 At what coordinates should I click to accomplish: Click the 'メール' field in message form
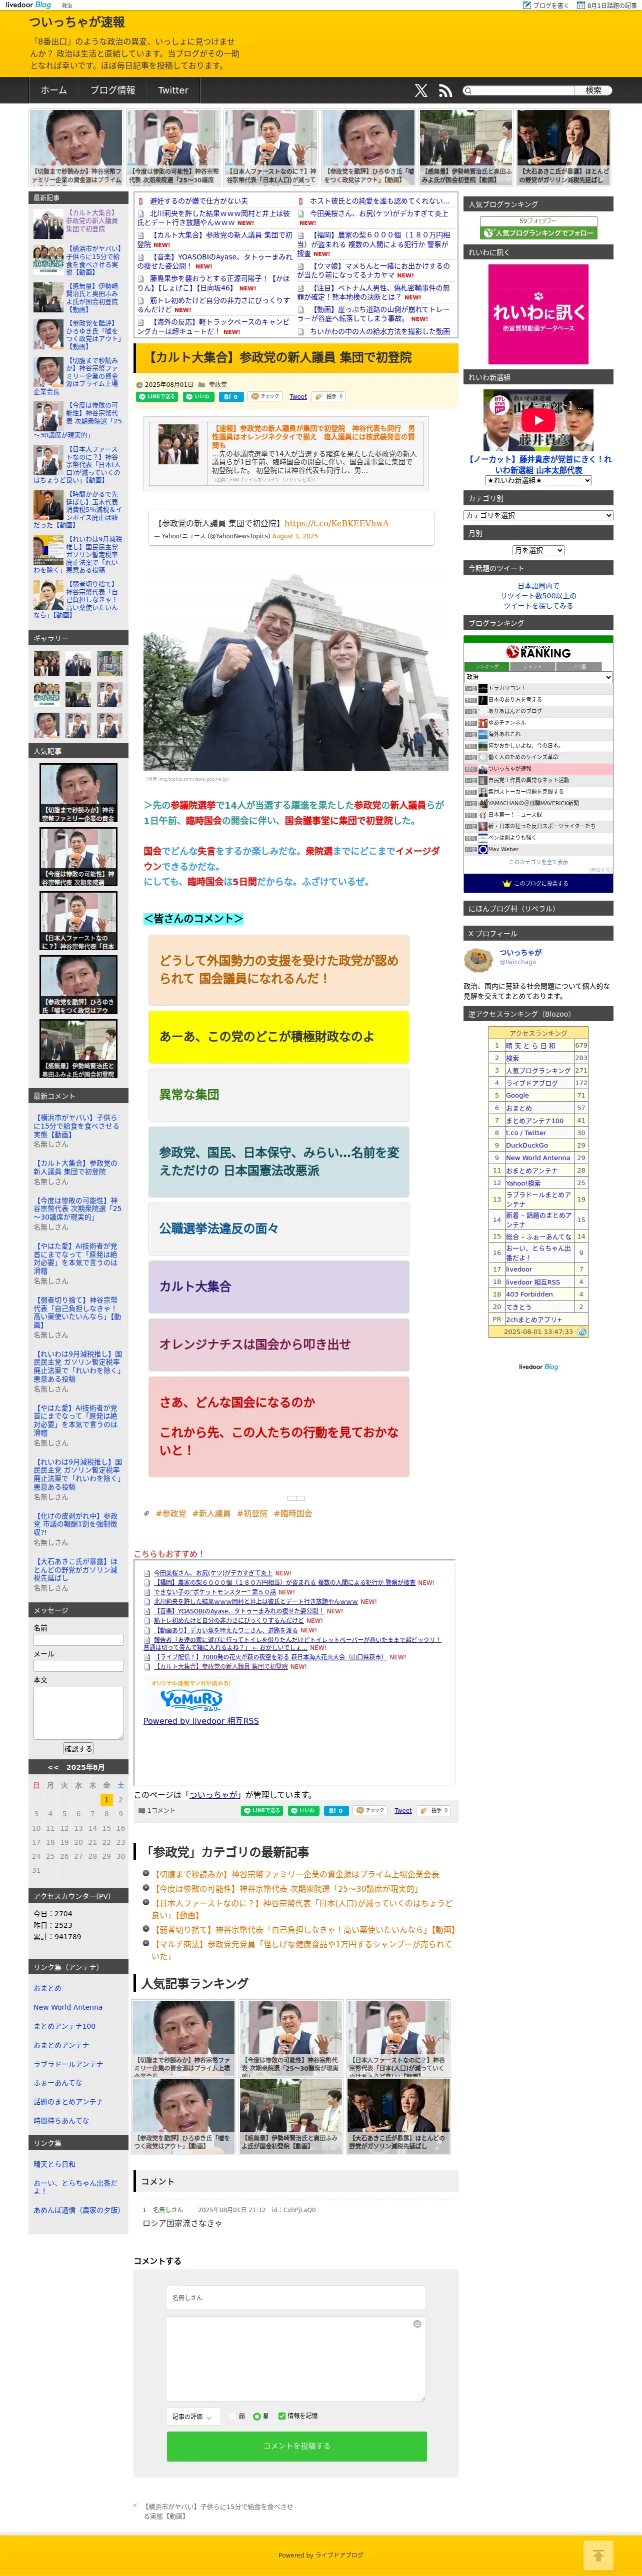point(78,1666)
